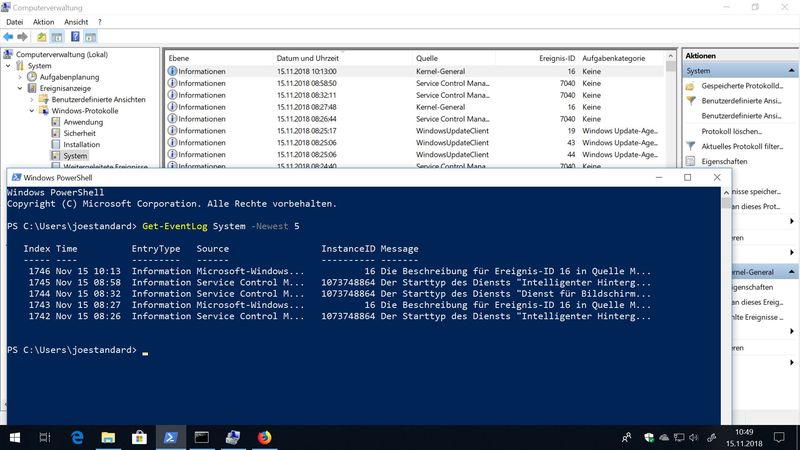Open the Datei menu

coord(14,22)
